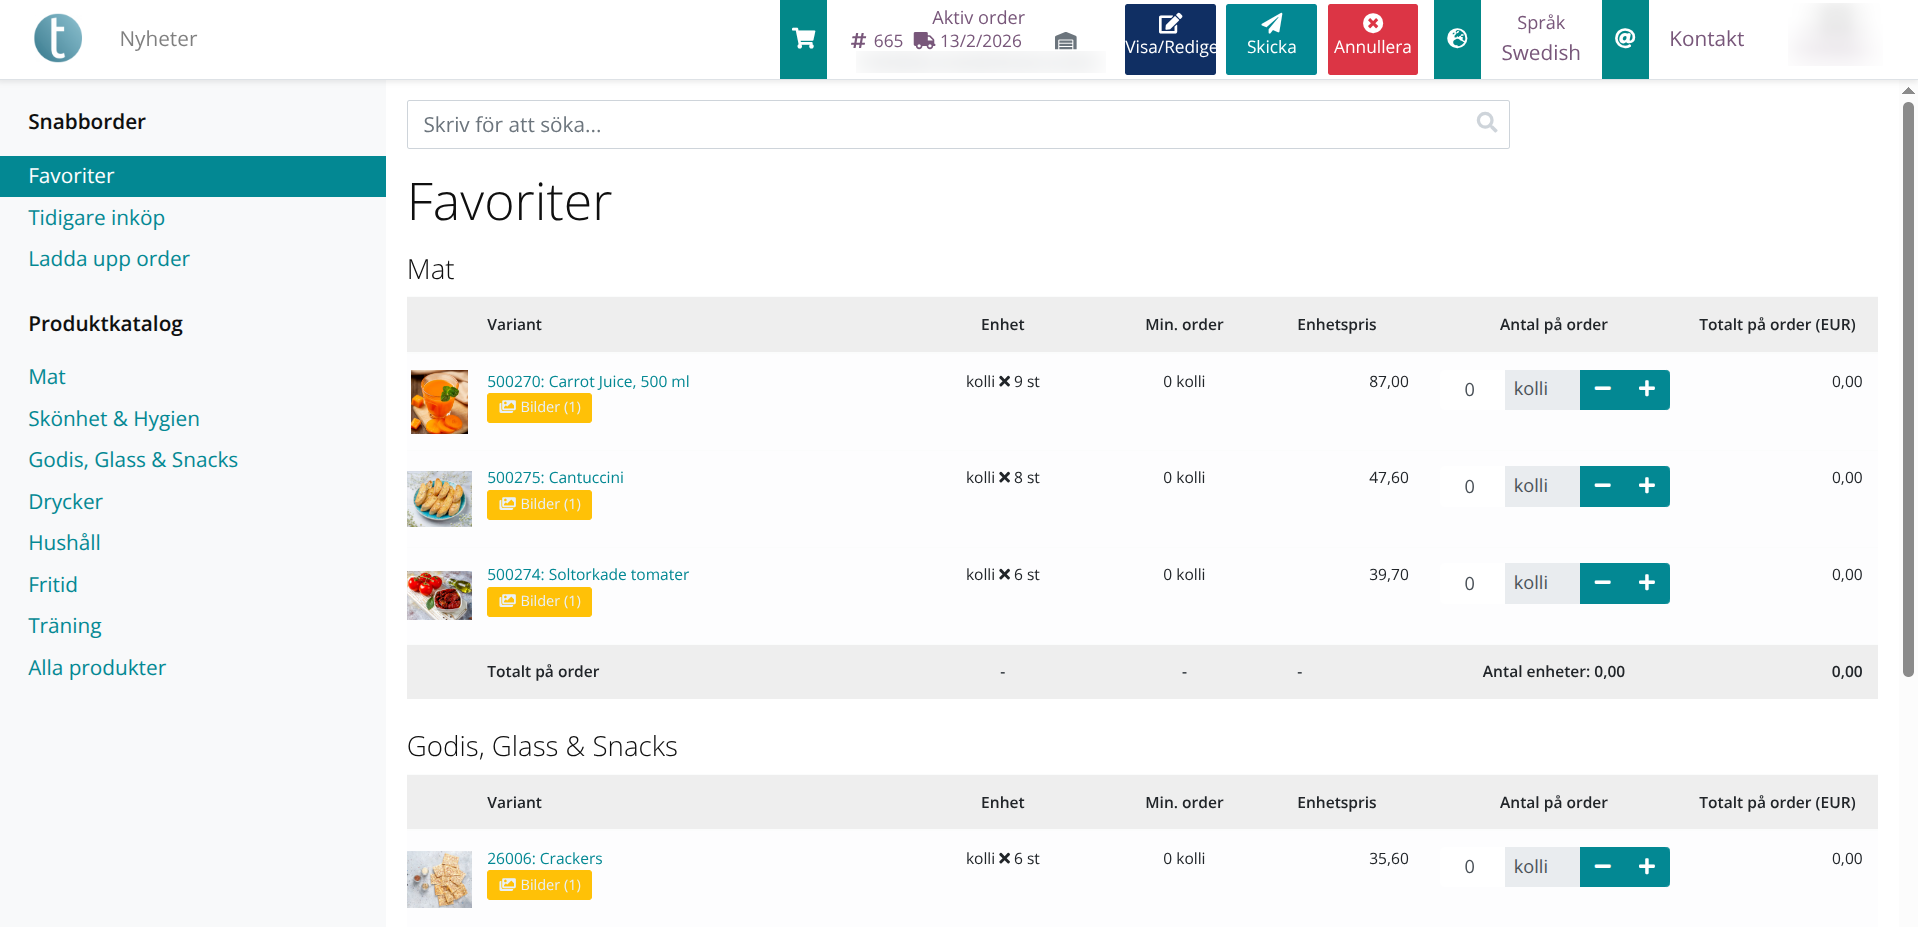Click the warehouse icon in the header
The image size is (1918, 927).
pos(1065,43)
